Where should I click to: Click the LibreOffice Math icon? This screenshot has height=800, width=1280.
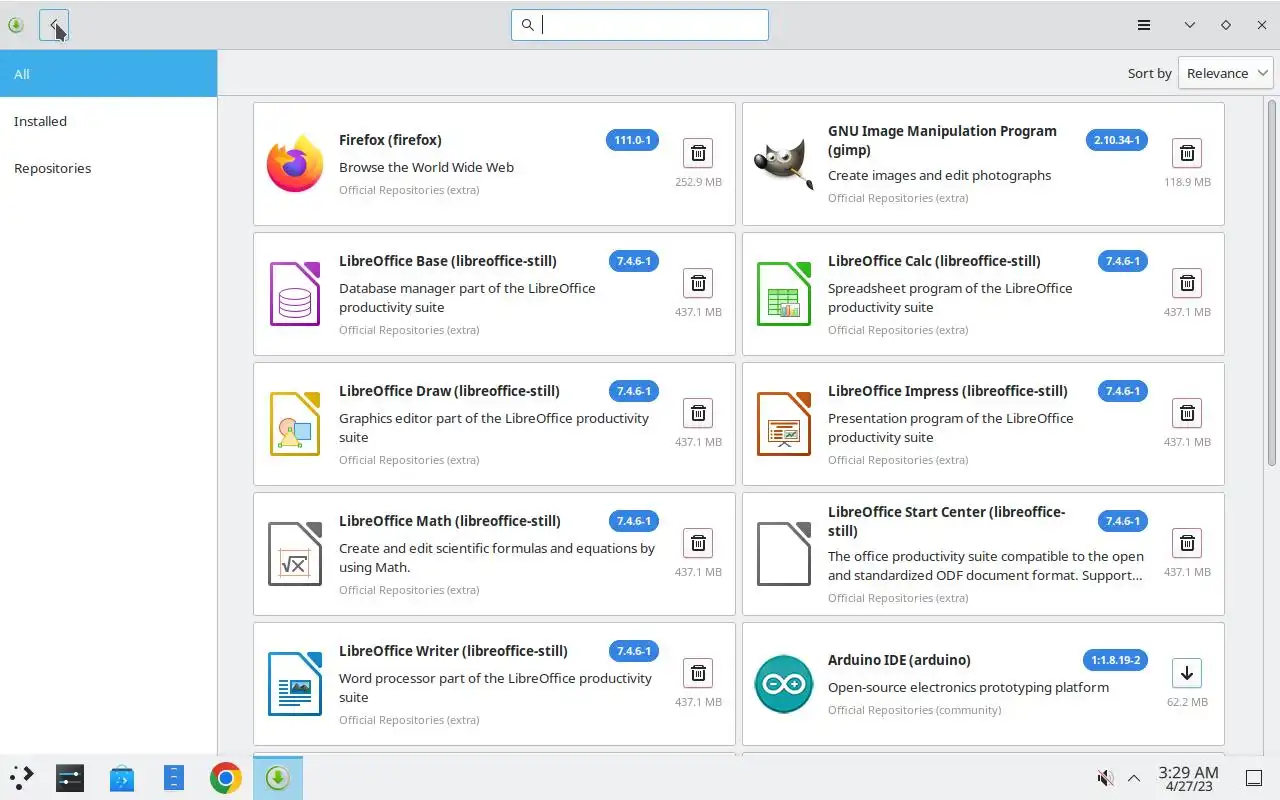(295, 554)
